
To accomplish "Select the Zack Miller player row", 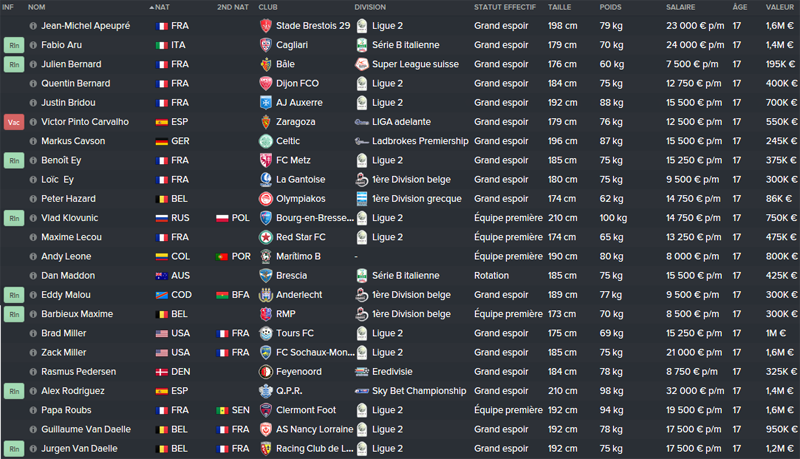I will [400, 352].
